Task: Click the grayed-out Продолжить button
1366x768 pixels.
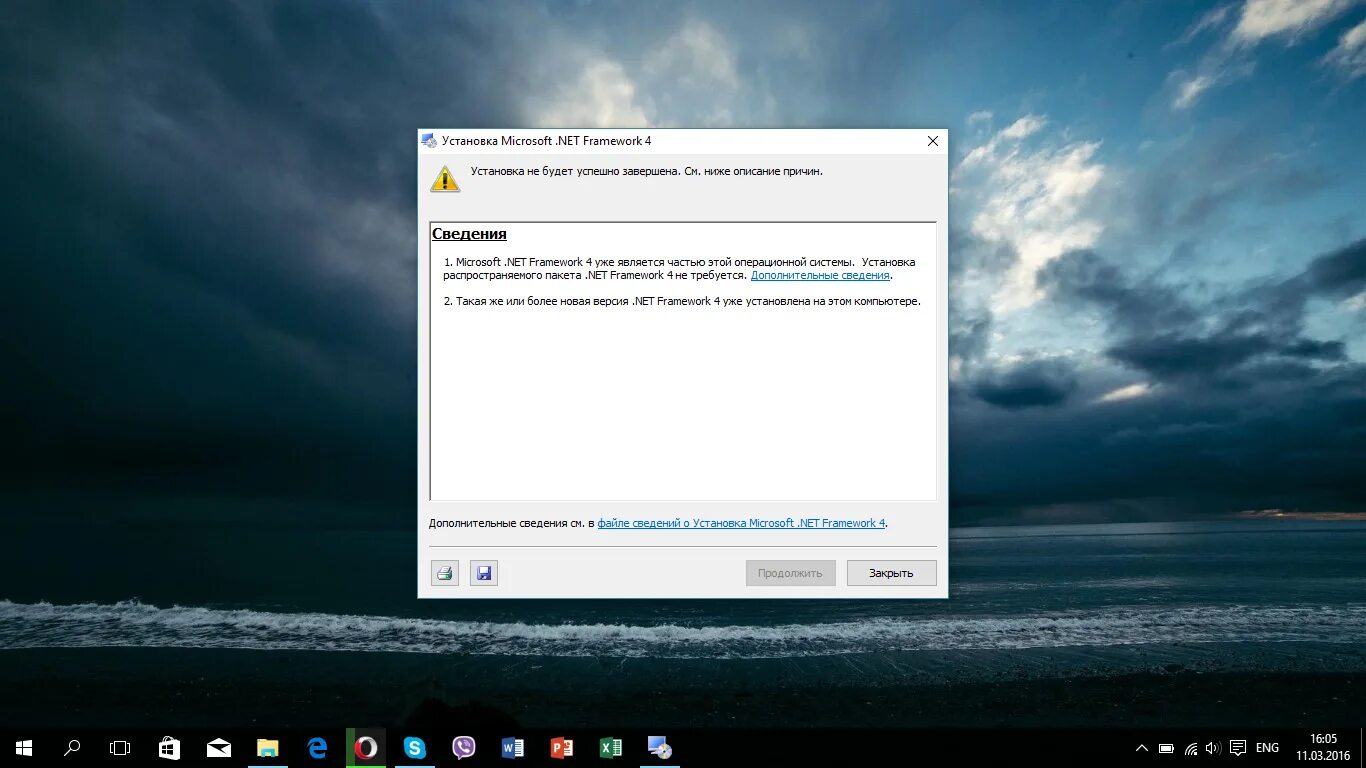Action: pyautogui.click(x=790, y=573)
